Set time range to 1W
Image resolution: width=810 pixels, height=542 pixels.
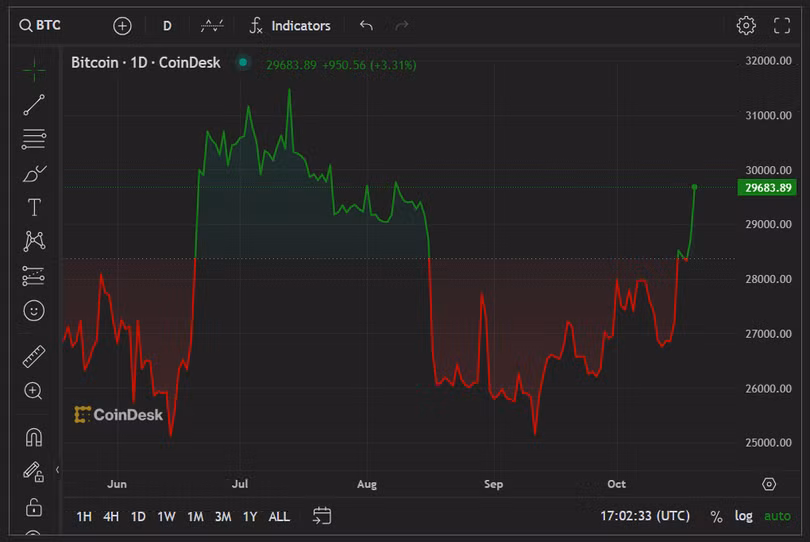(166, 516)
